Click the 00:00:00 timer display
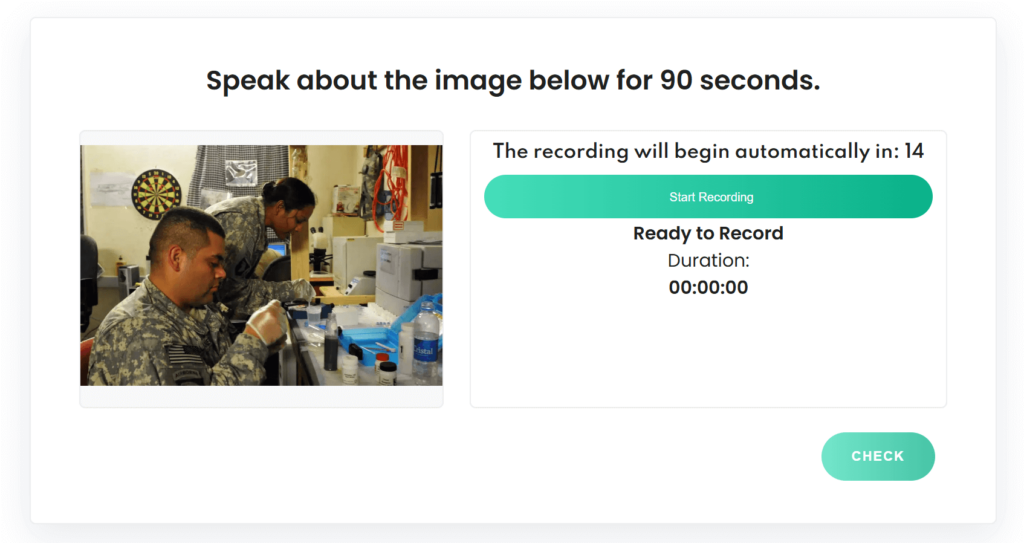This screenshot has height=543, width=1024. [x=708, y=288]
